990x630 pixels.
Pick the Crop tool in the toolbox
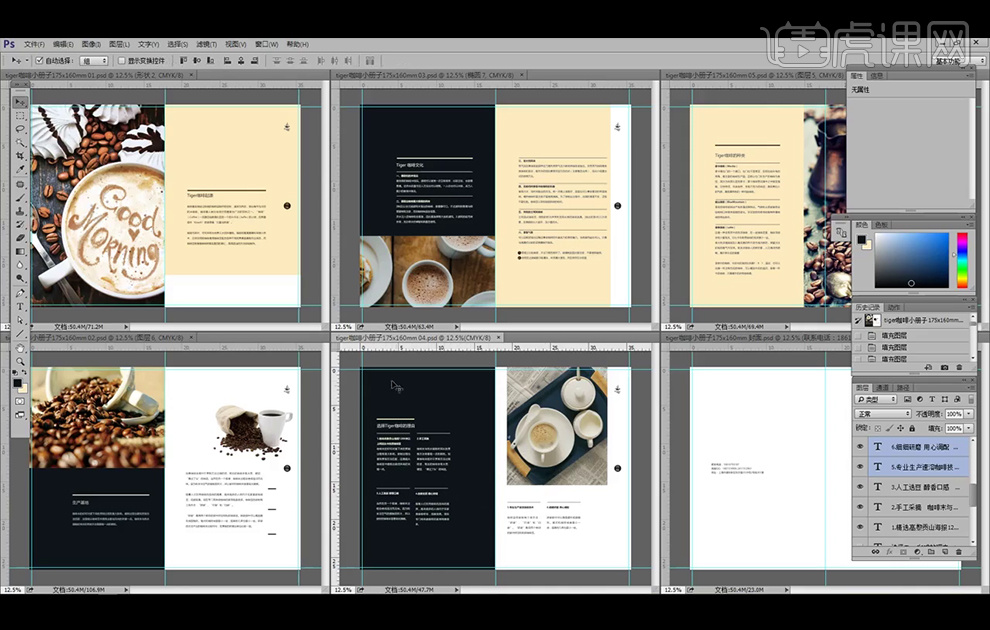[x=20, y=156]
